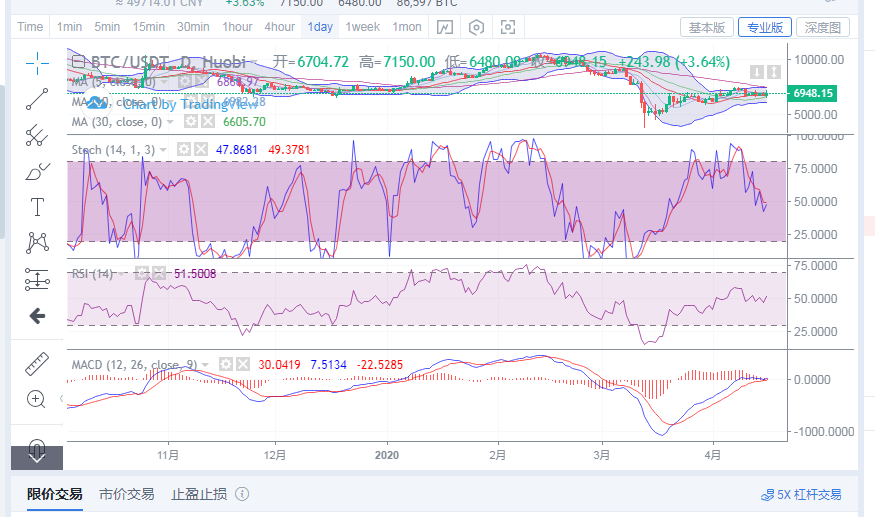Click MA 30 value 6605.70
The image size is (875, 517).
click(x=244, y=122)
